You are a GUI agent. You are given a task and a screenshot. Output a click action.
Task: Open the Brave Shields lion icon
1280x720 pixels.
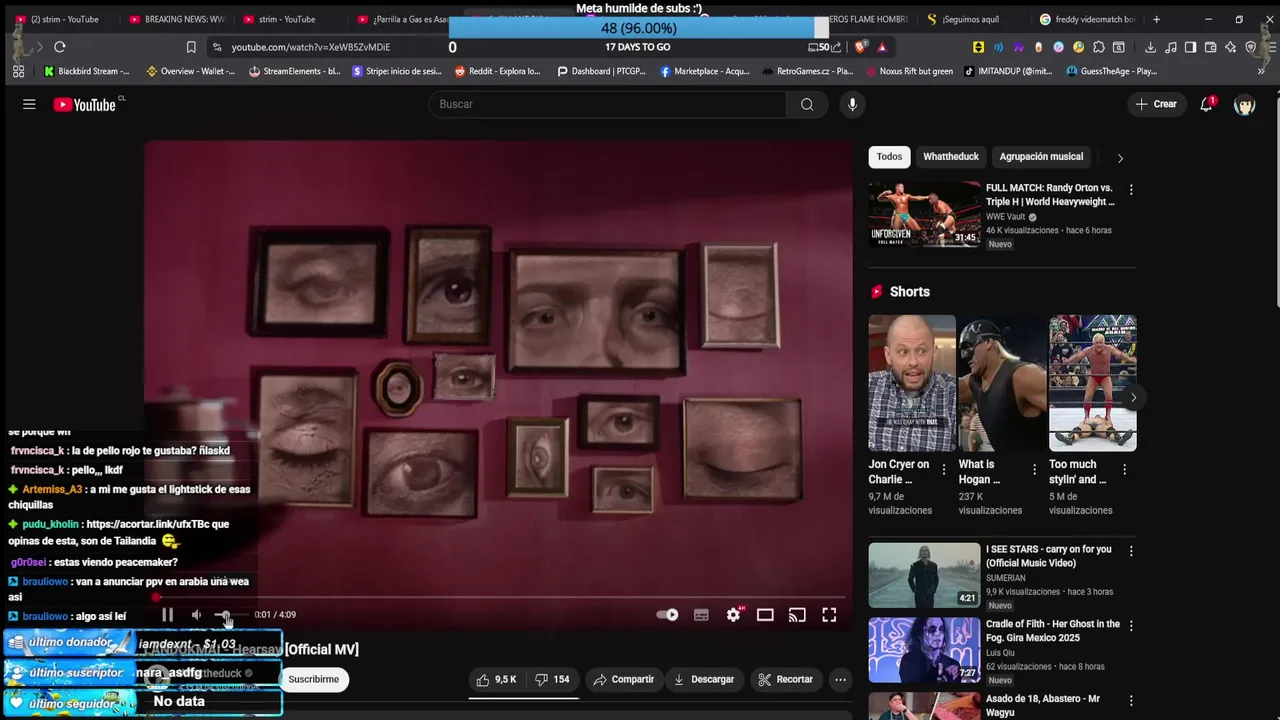[x=861, y=47]
